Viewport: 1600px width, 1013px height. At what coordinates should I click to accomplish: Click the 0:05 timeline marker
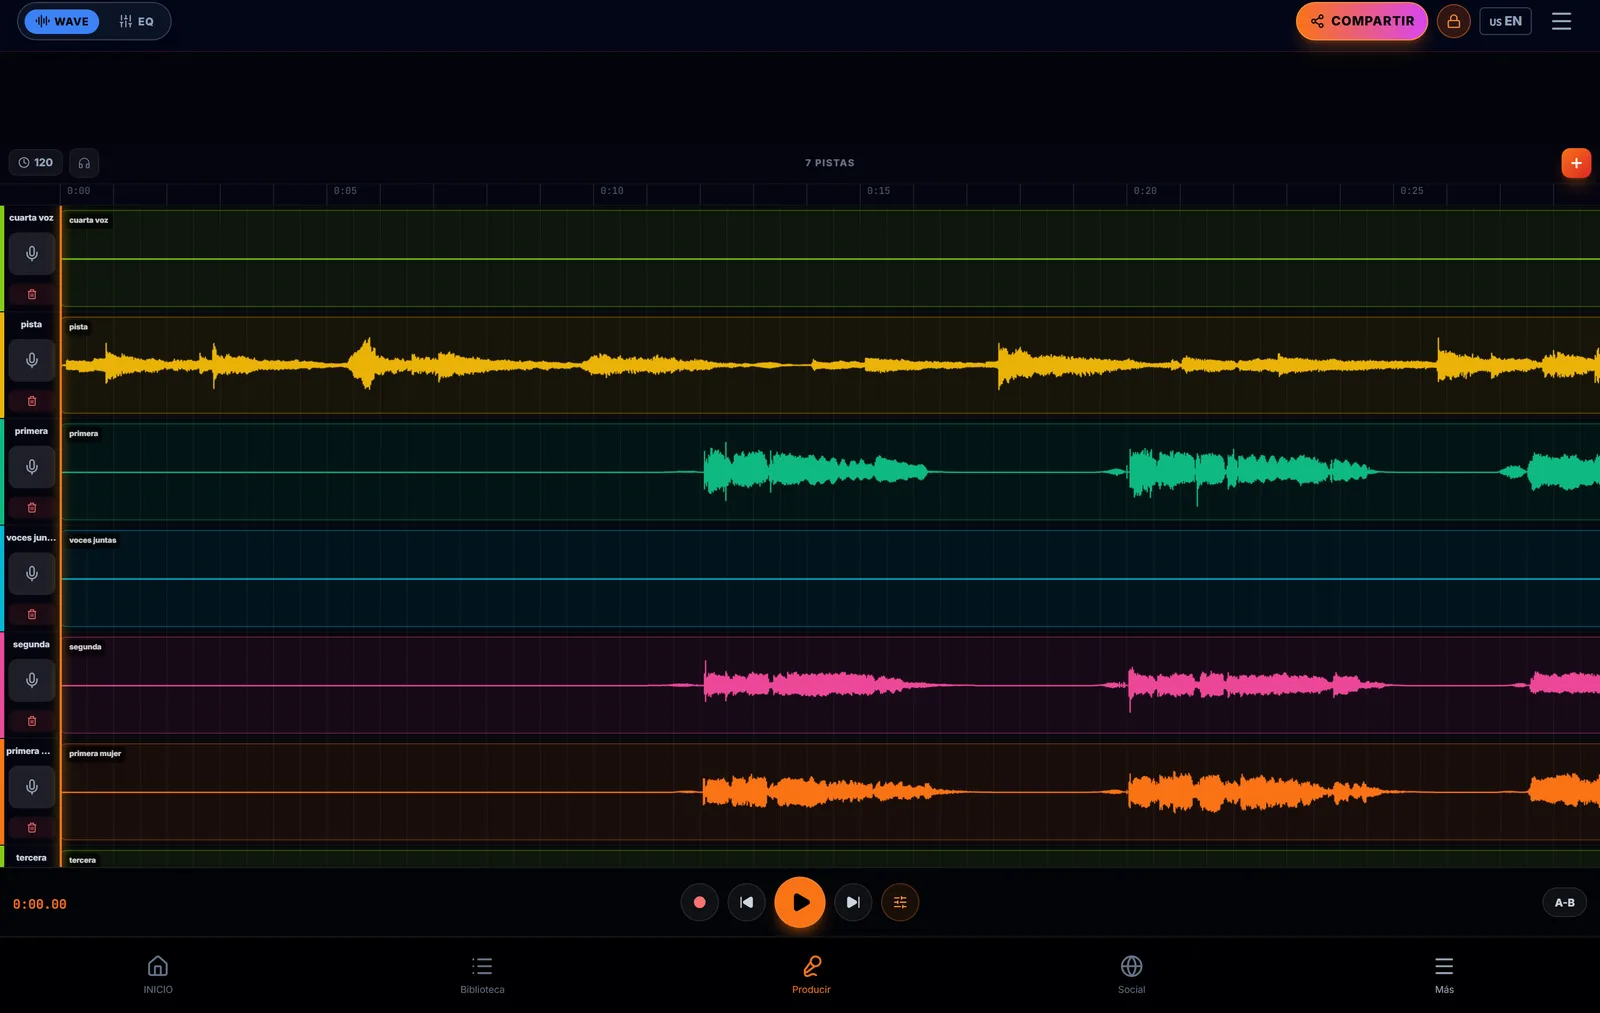pyautogui.click(x=345, y=191)
